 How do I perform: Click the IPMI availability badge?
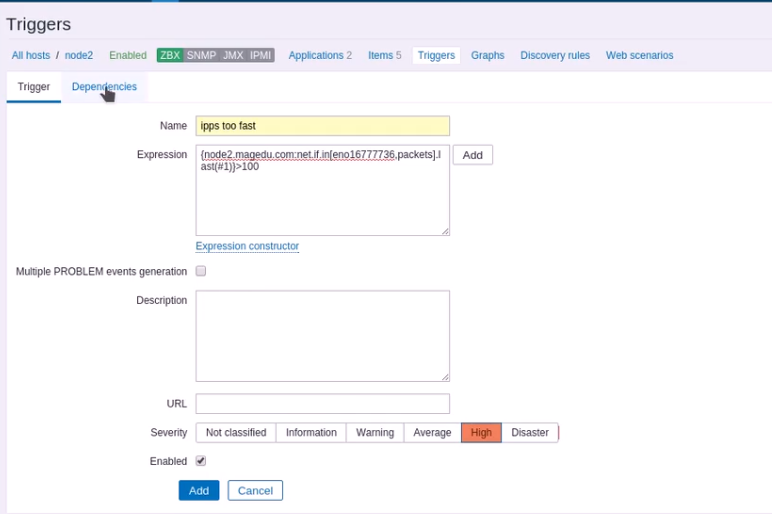pyautogui.click(x=260, y=55)
